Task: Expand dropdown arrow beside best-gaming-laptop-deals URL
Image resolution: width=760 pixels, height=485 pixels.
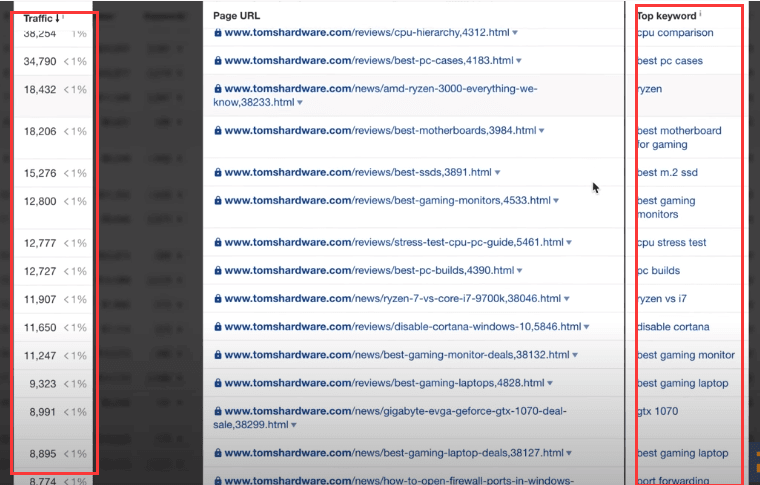Action: tap(569, 453)
